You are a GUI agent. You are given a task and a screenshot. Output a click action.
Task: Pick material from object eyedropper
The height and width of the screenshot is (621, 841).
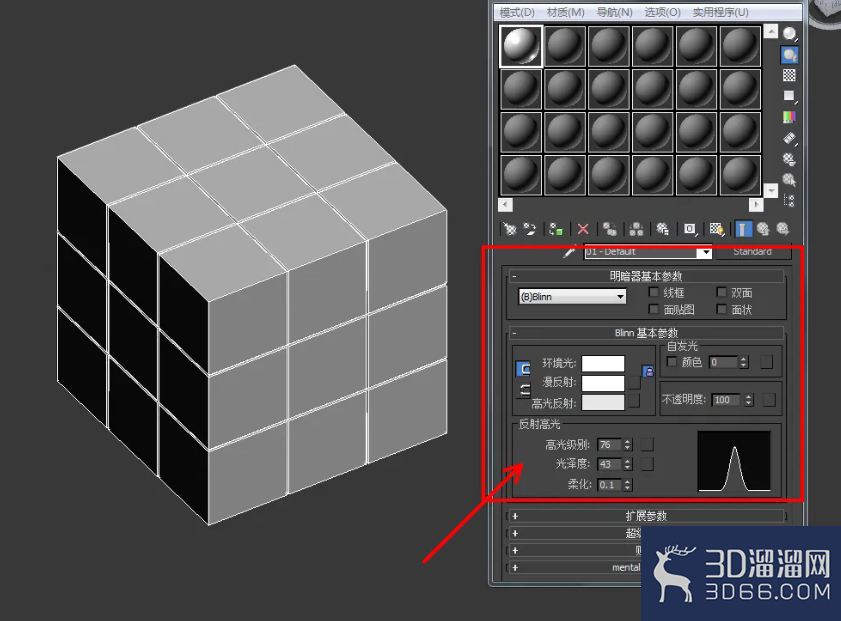(569, 251)
